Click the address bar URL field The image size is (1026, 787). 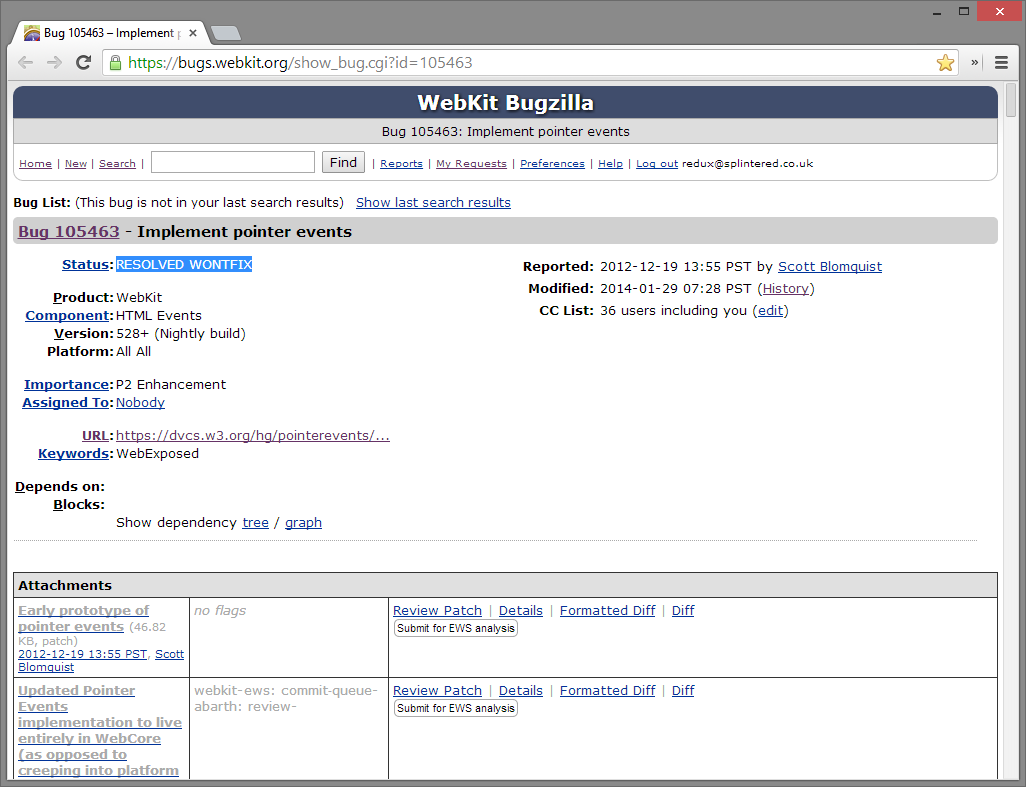point(530,63)
